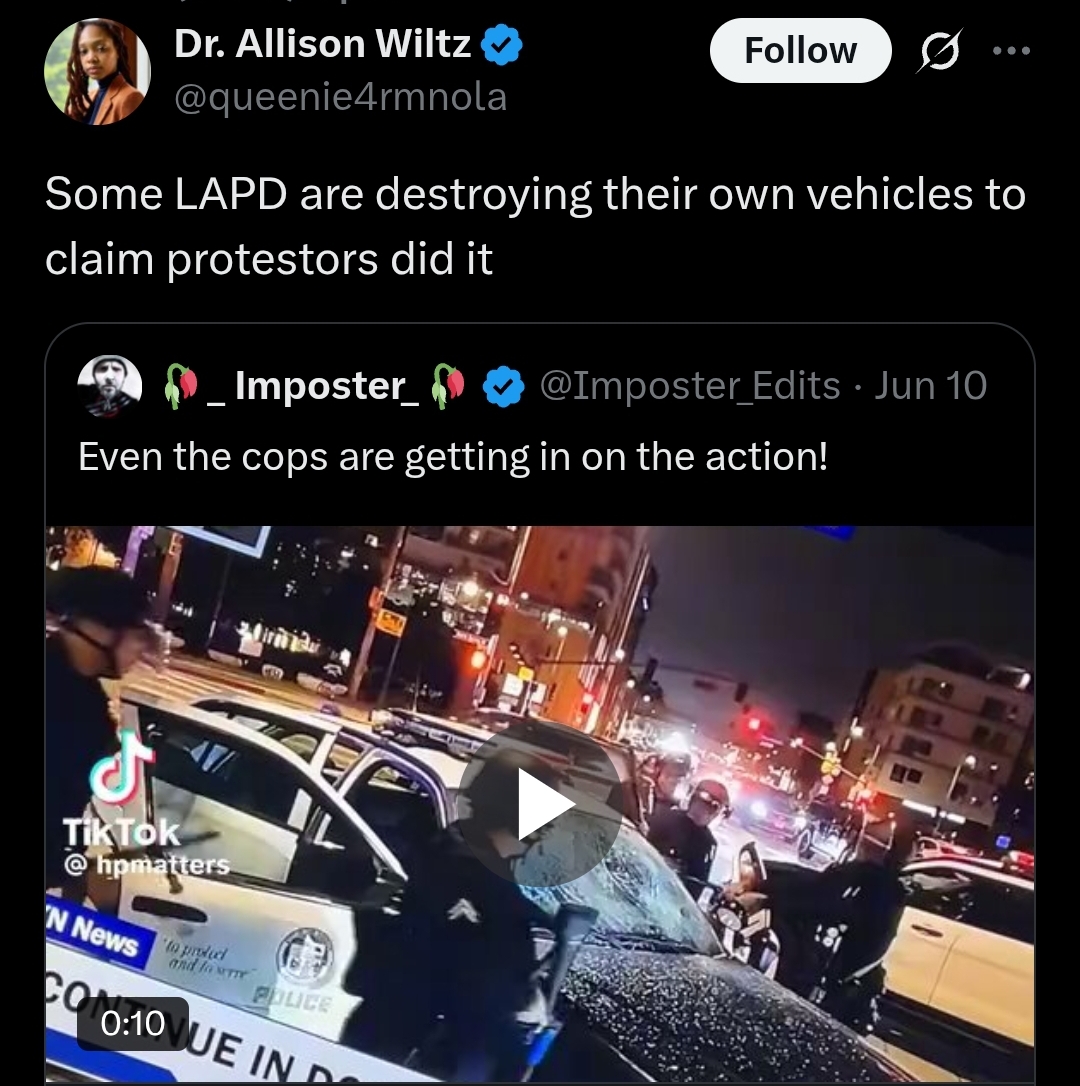Select the tweet text about LAPD vehicles
The width and height of the screenshot is (1080, 1086).
pyautogui.click(x=535, y=226)
